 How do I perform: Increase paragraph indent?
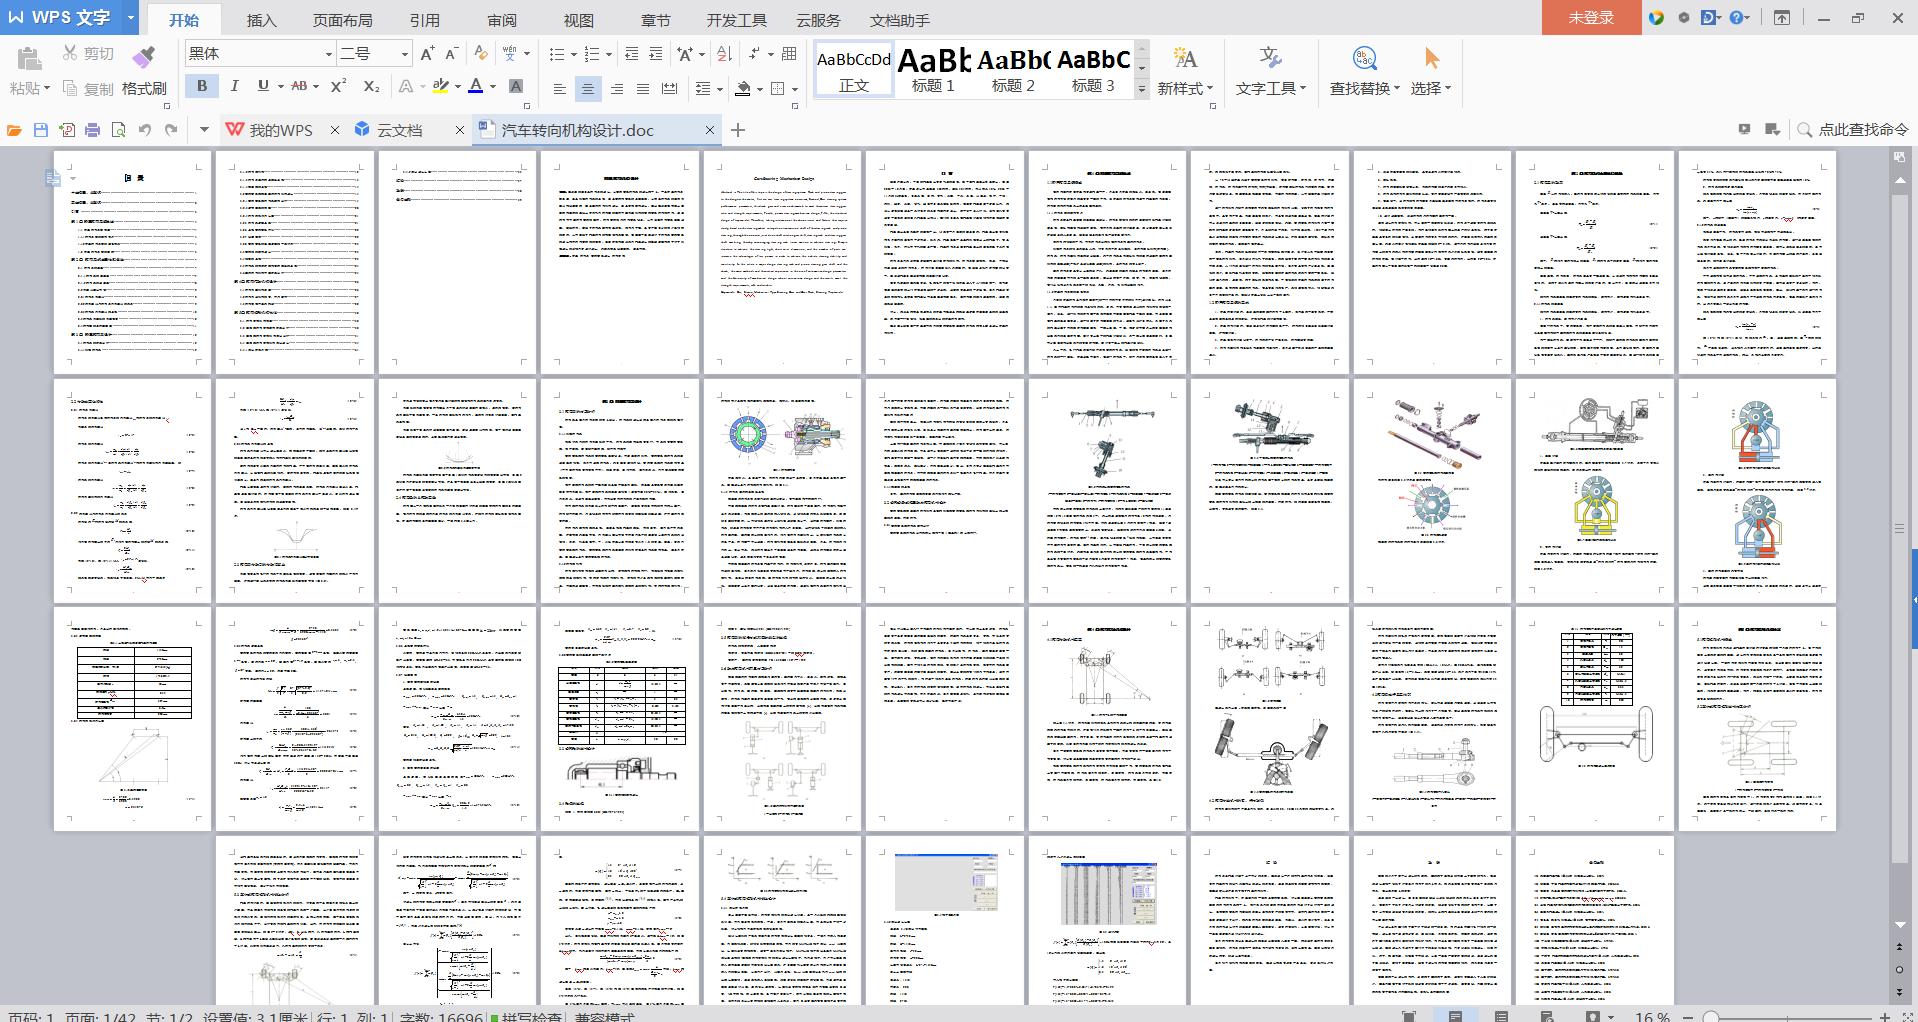pyautogui.click(x=656, y=54)
